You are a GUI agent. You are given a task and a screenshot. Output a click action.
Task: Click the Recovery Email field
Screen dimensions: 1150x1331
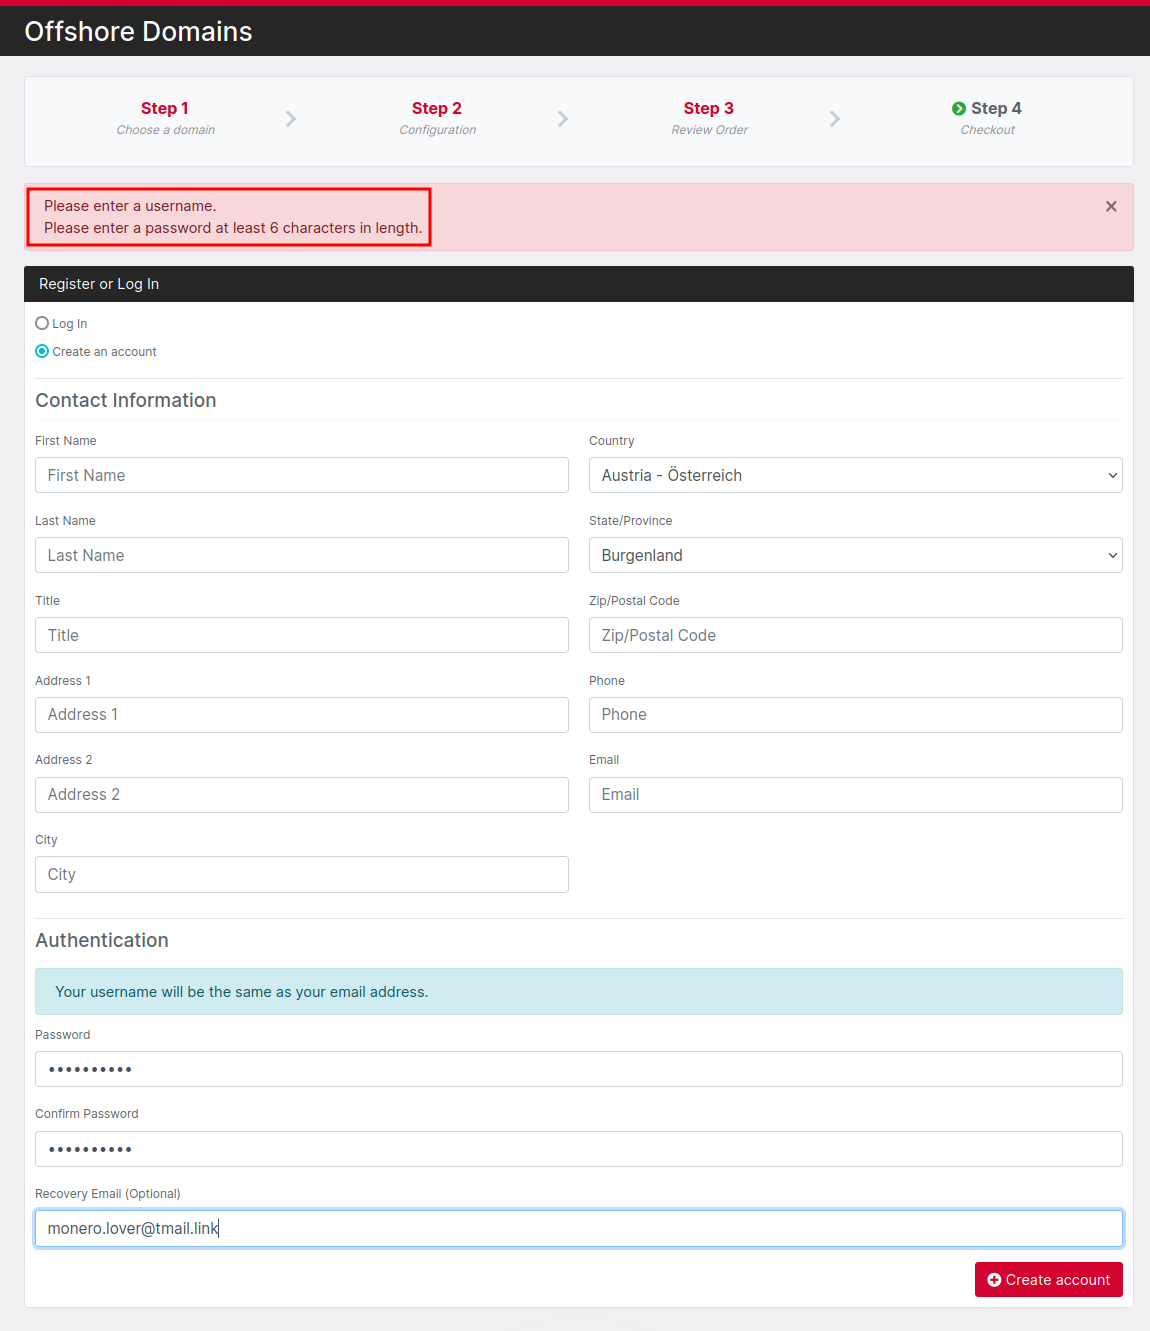pyautogui.click(x=578, y=1228)
